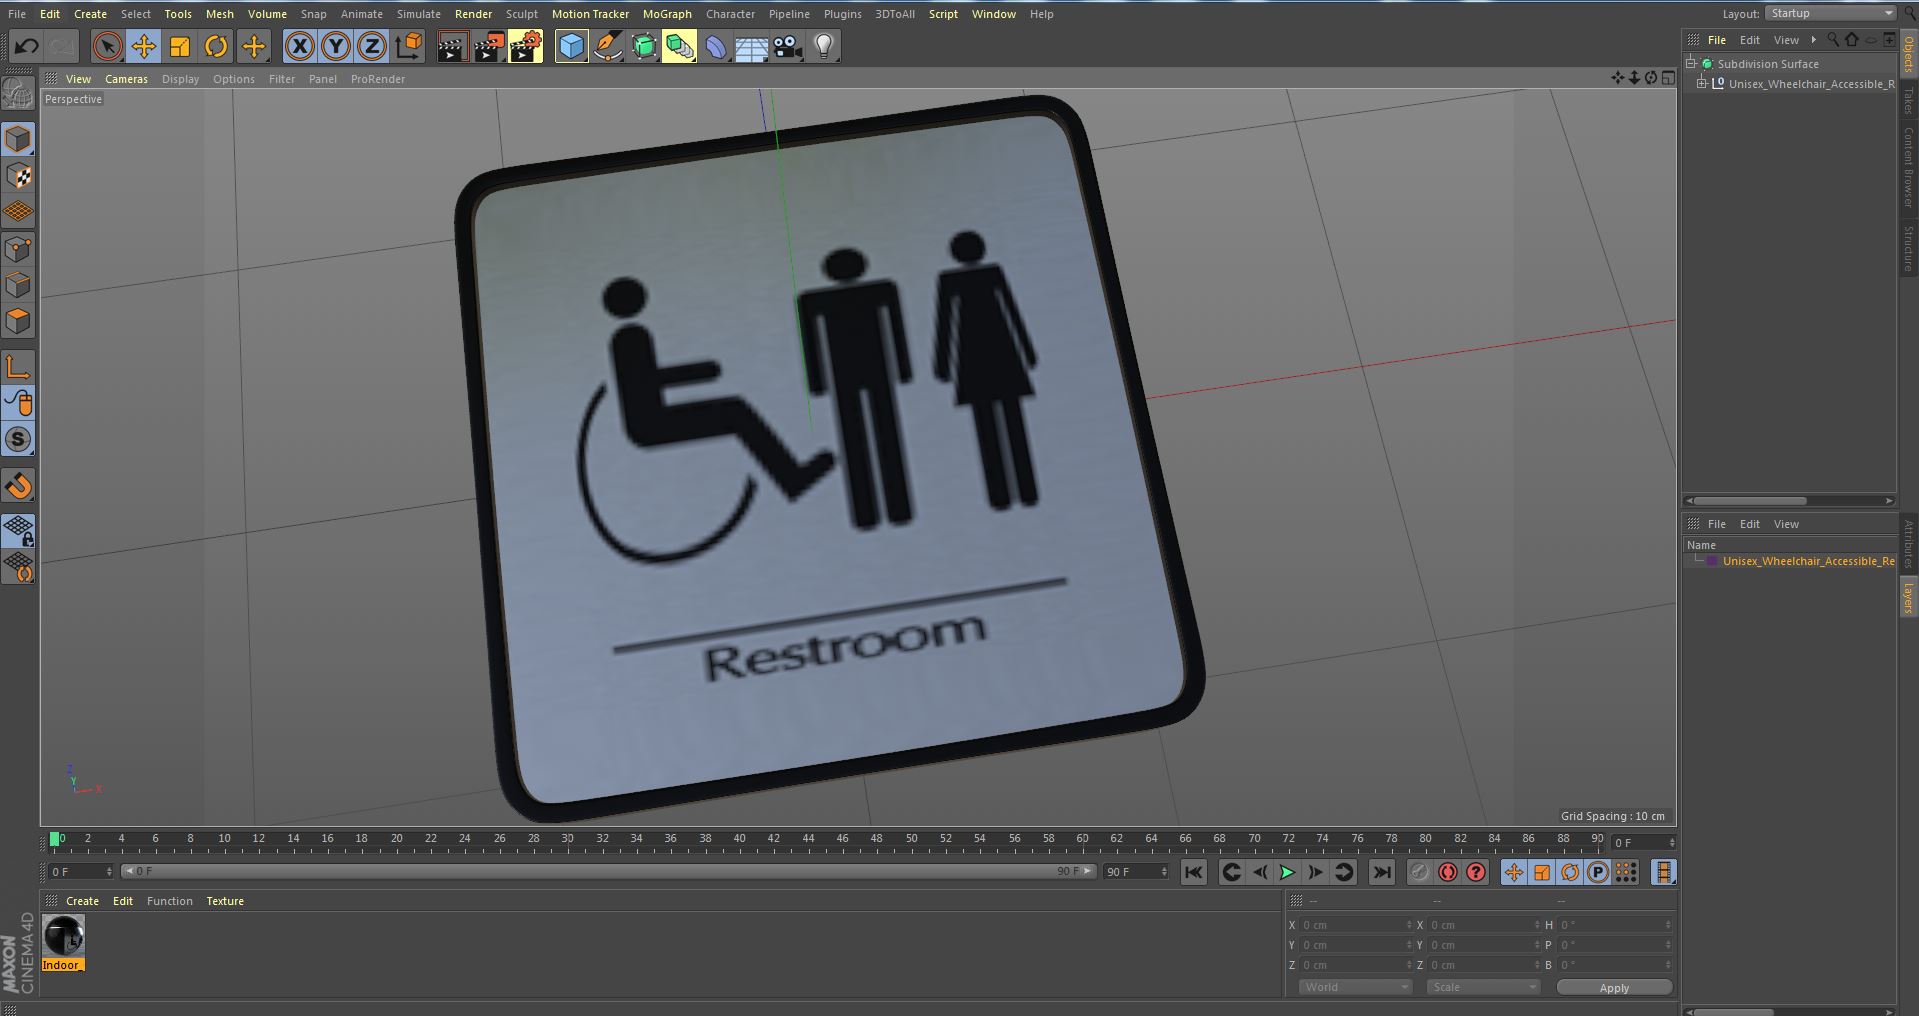Open the deformer (Bend) objects icon
This screenshot has width=1919, height=1016.
[x=716, y=46]
